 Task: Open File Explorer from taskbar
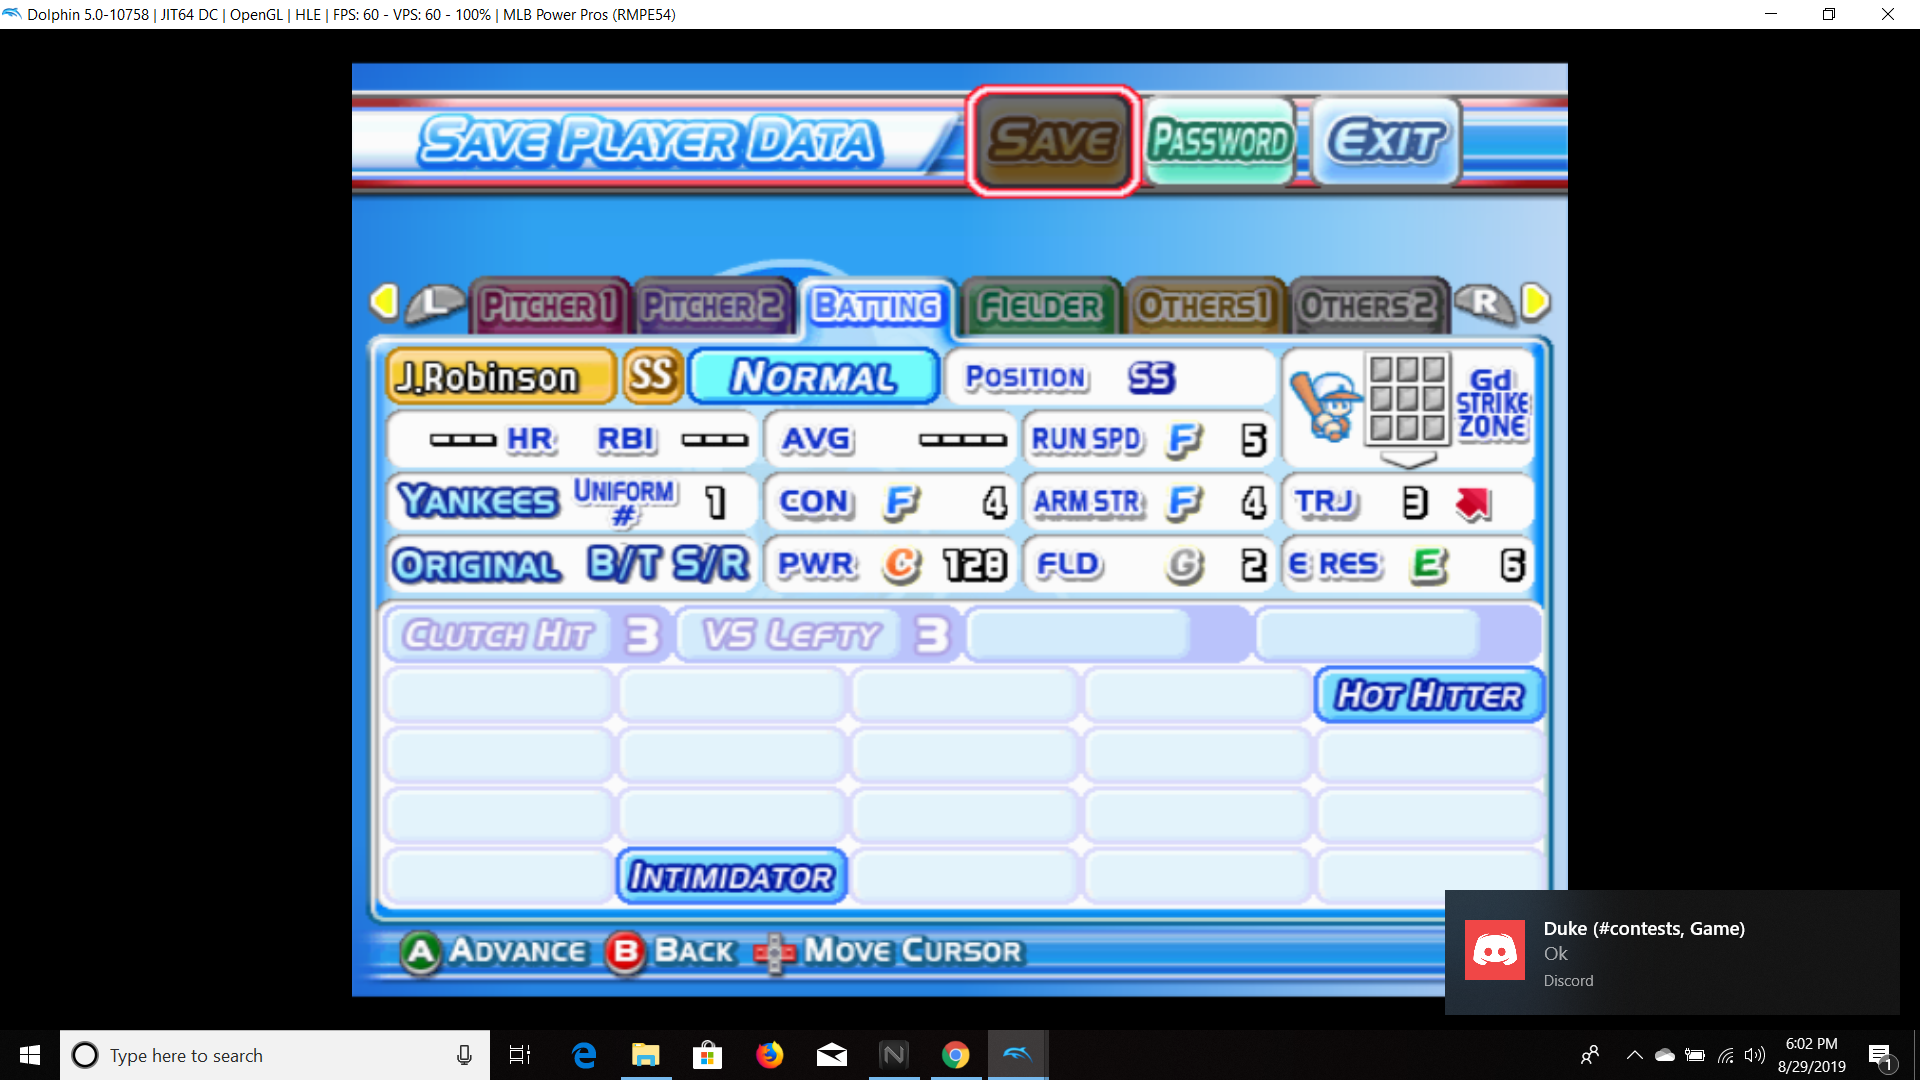point(646,1055)
